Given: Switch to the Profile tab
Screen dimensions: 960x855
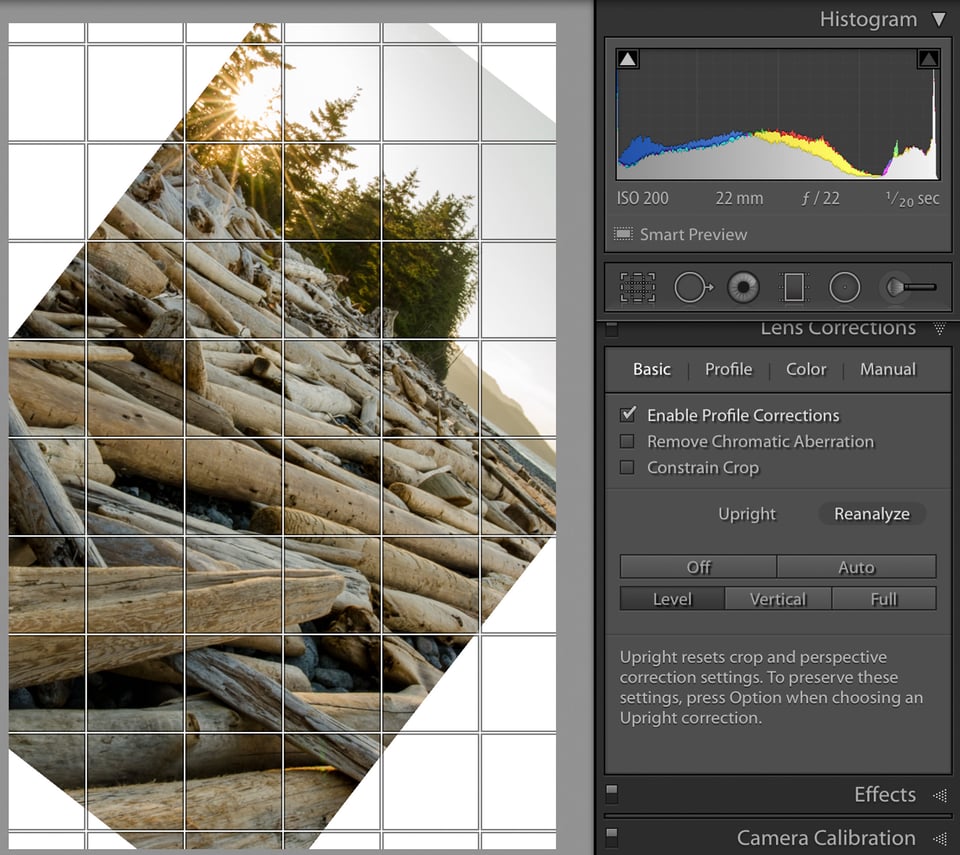Looking at the screenshot, I should tap(729, 369).
